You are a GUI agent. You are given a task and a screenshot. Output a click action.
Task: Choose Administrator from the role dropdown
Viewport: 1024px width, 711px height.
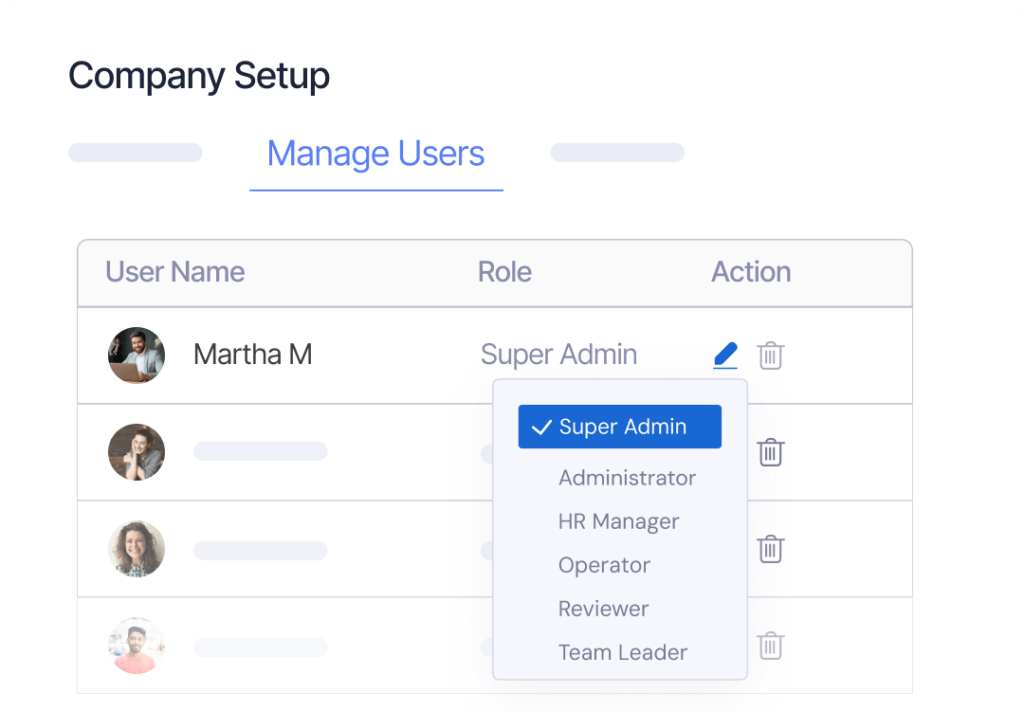click(x=627, y=478)
